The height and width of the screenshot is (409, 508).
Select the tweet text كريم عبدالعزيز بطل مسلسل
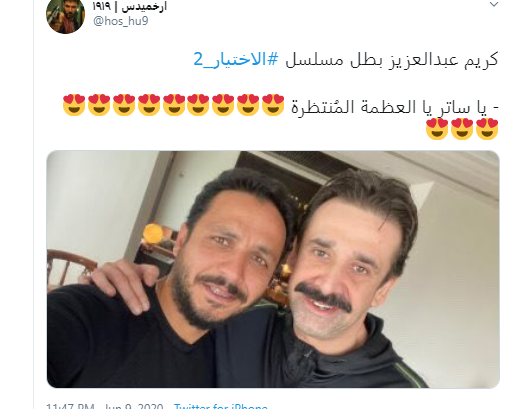click(392, 60)
